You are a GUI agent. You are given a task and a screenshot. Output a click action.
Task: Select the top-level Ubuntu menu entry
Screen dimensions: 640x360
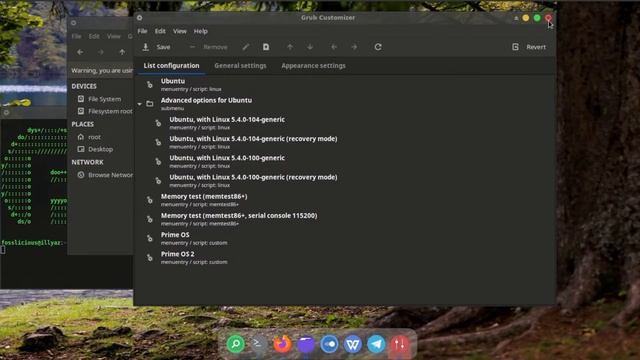click(x=345, y=84)
